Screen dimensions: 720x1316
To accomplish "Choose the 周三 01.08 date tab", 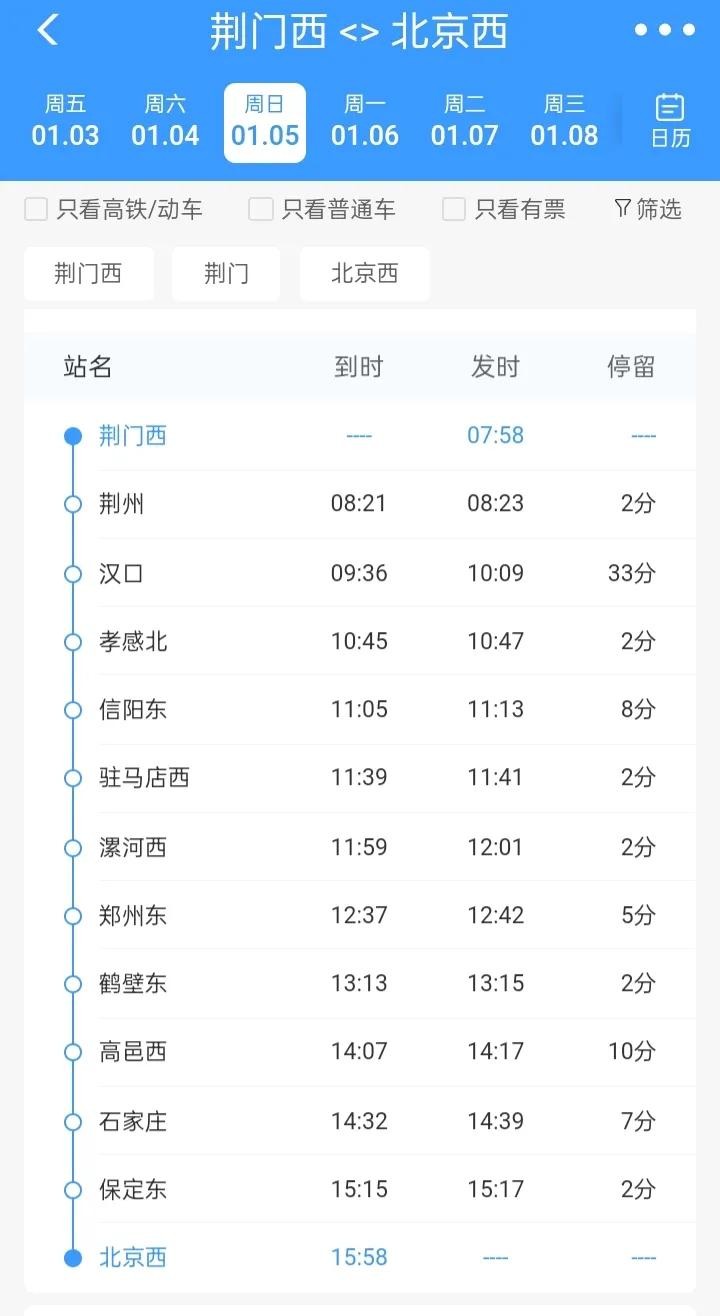I will pos(564,122).
